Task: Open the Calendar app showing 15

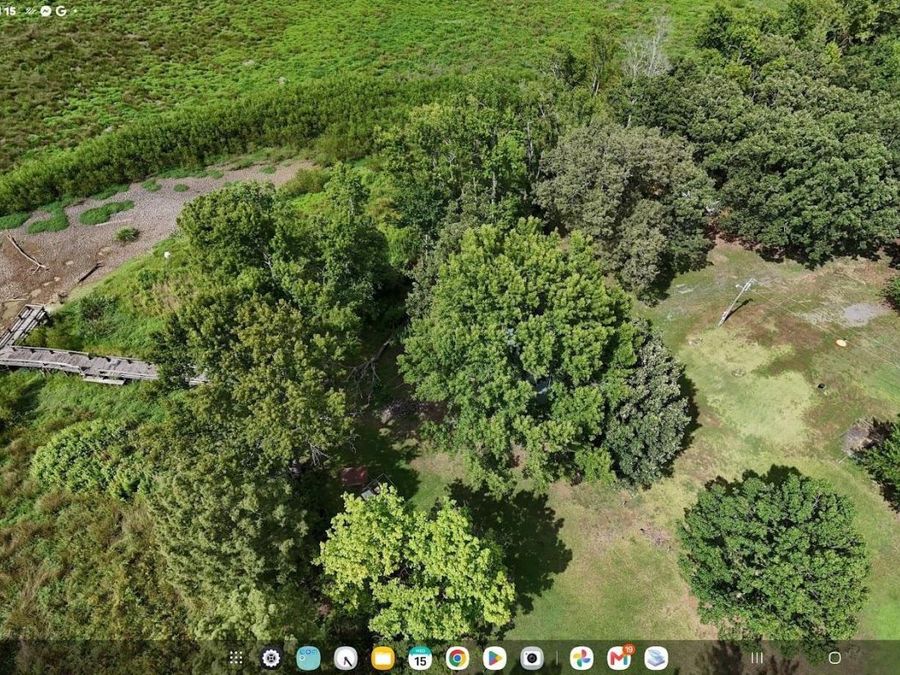Action: (x=420, y=658)
